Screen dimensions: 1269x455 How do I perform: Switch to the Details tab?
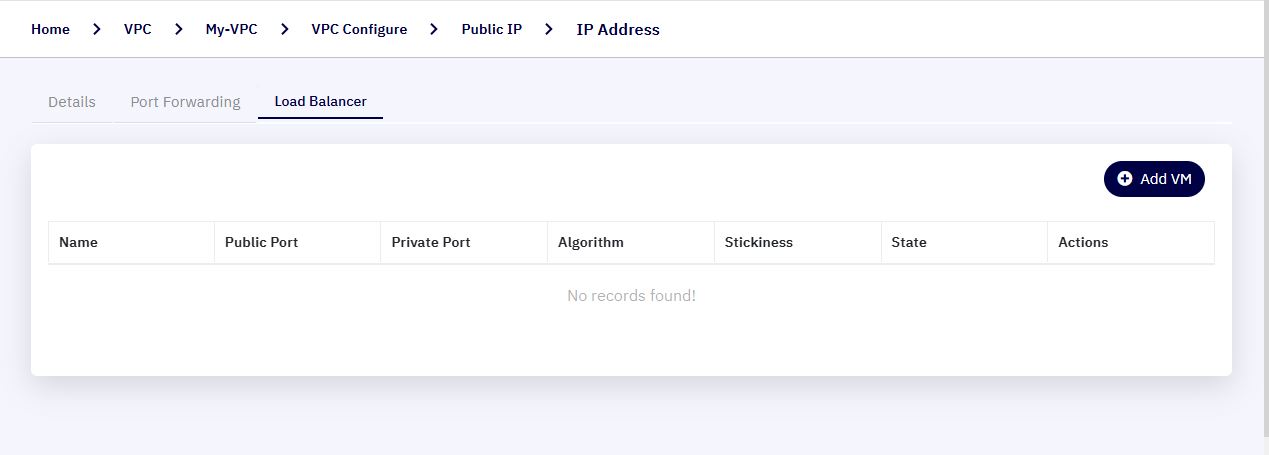pyautogui.click(x=72, y=102)
